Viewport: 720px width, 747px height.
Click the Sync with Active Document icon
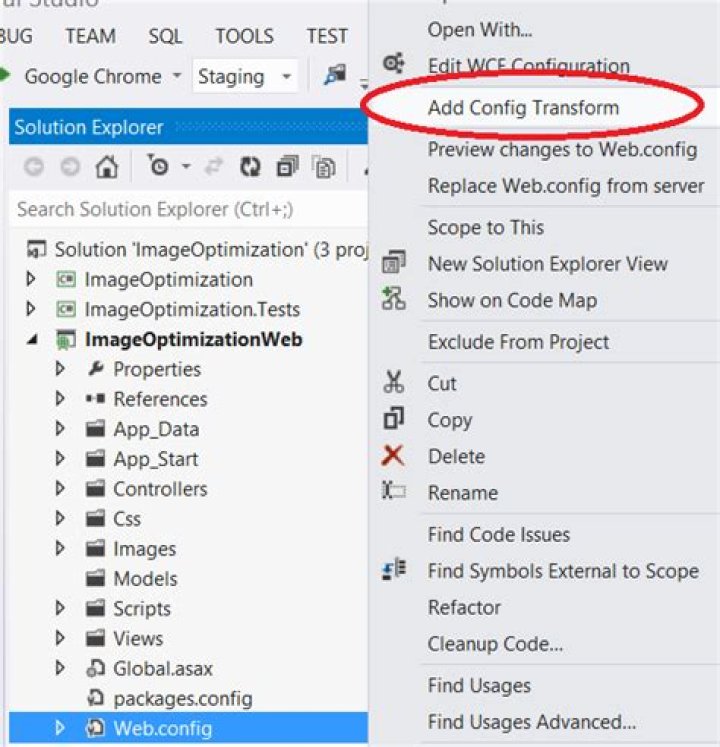[x=214, y=166]
